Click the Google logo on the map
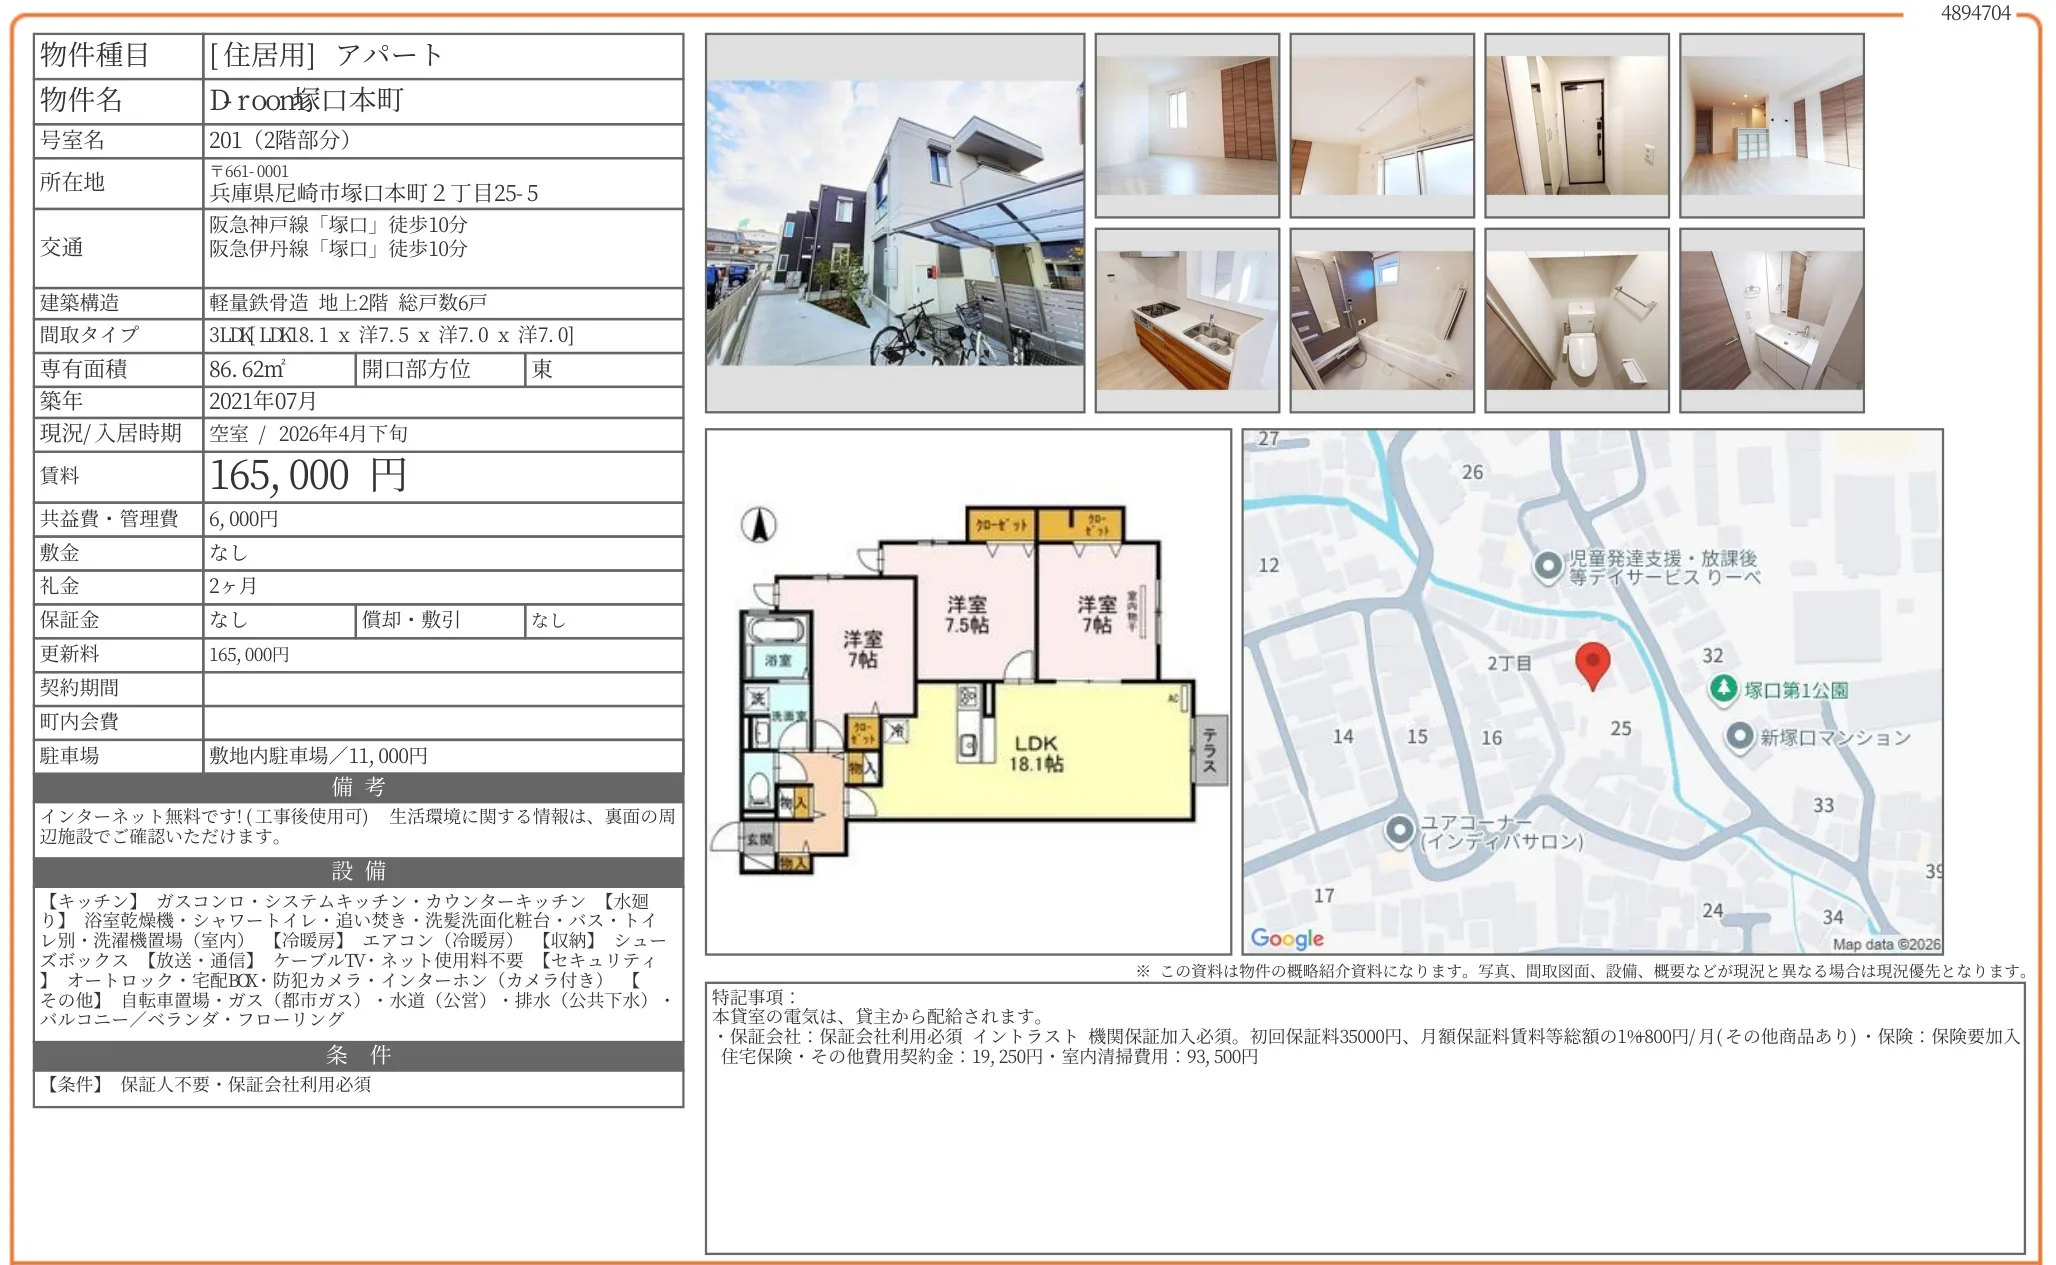 1287,938
